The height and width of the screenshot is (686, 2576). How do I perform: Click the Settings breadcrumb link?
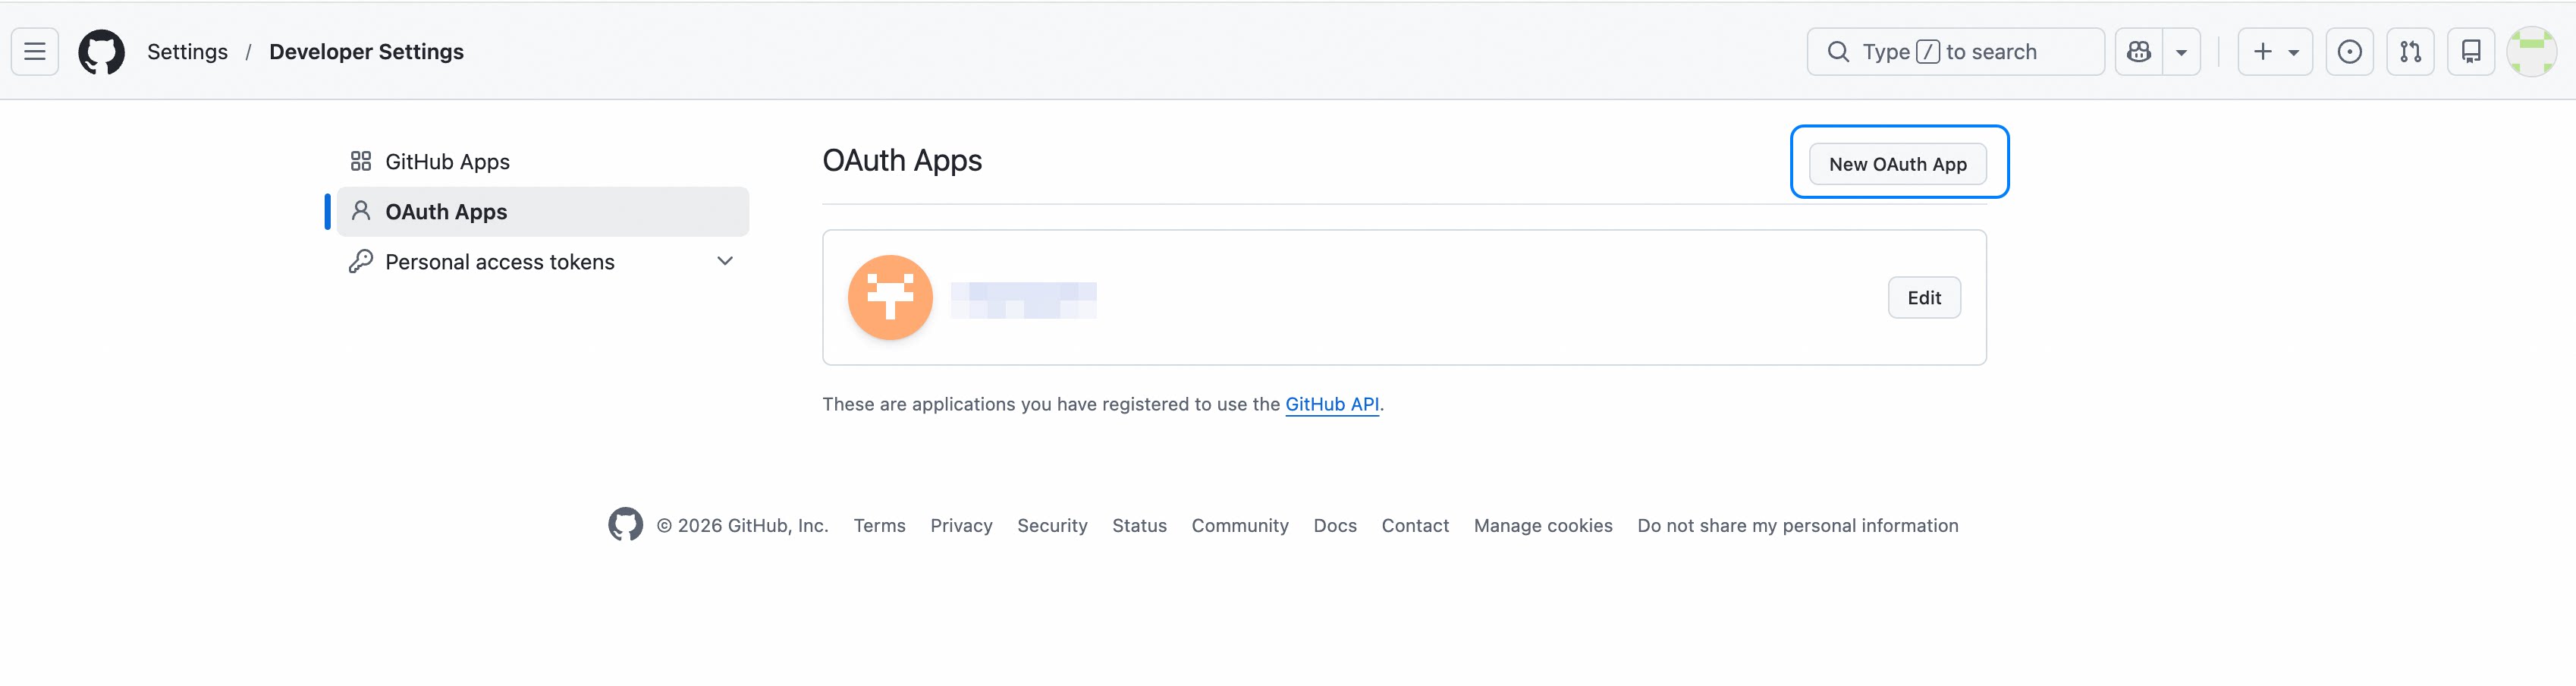(x=187, y=52)
